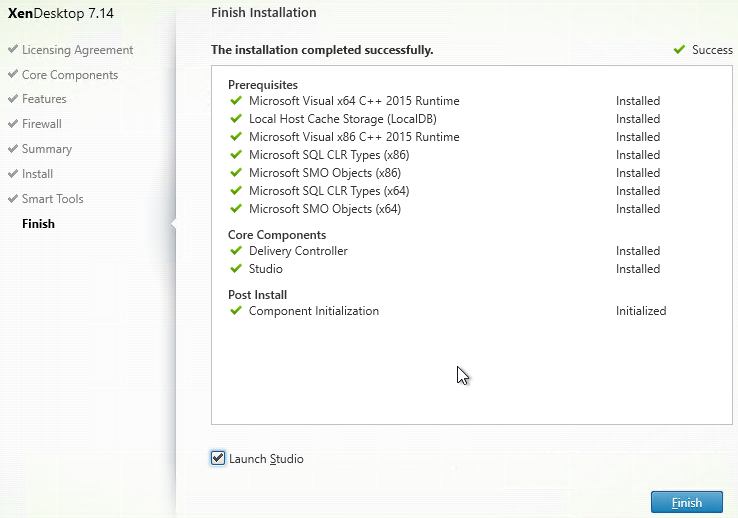The height and width of the screenshot is (518, 738).
Task: Select 'Delivery Controller' row text
Action: pyautogui.click(x=298, y=251)
